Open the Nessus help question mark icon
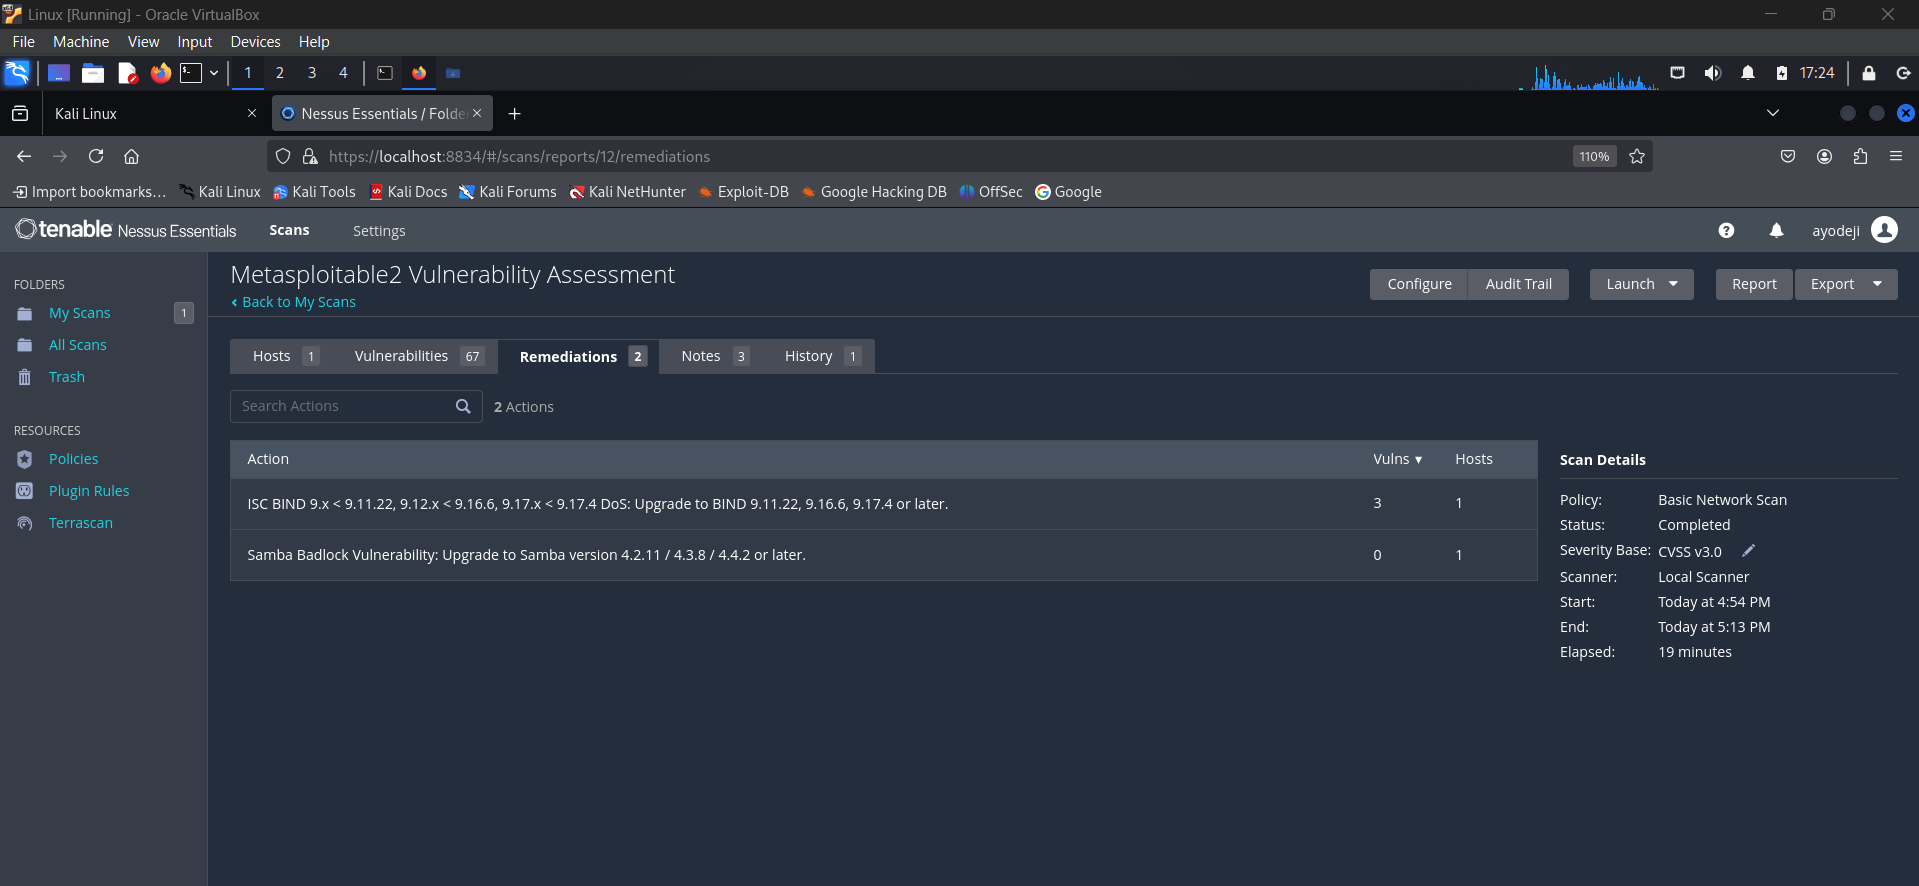Image resolution: width=1919 pixels, height=886 pixels. tap(1726, 231)
